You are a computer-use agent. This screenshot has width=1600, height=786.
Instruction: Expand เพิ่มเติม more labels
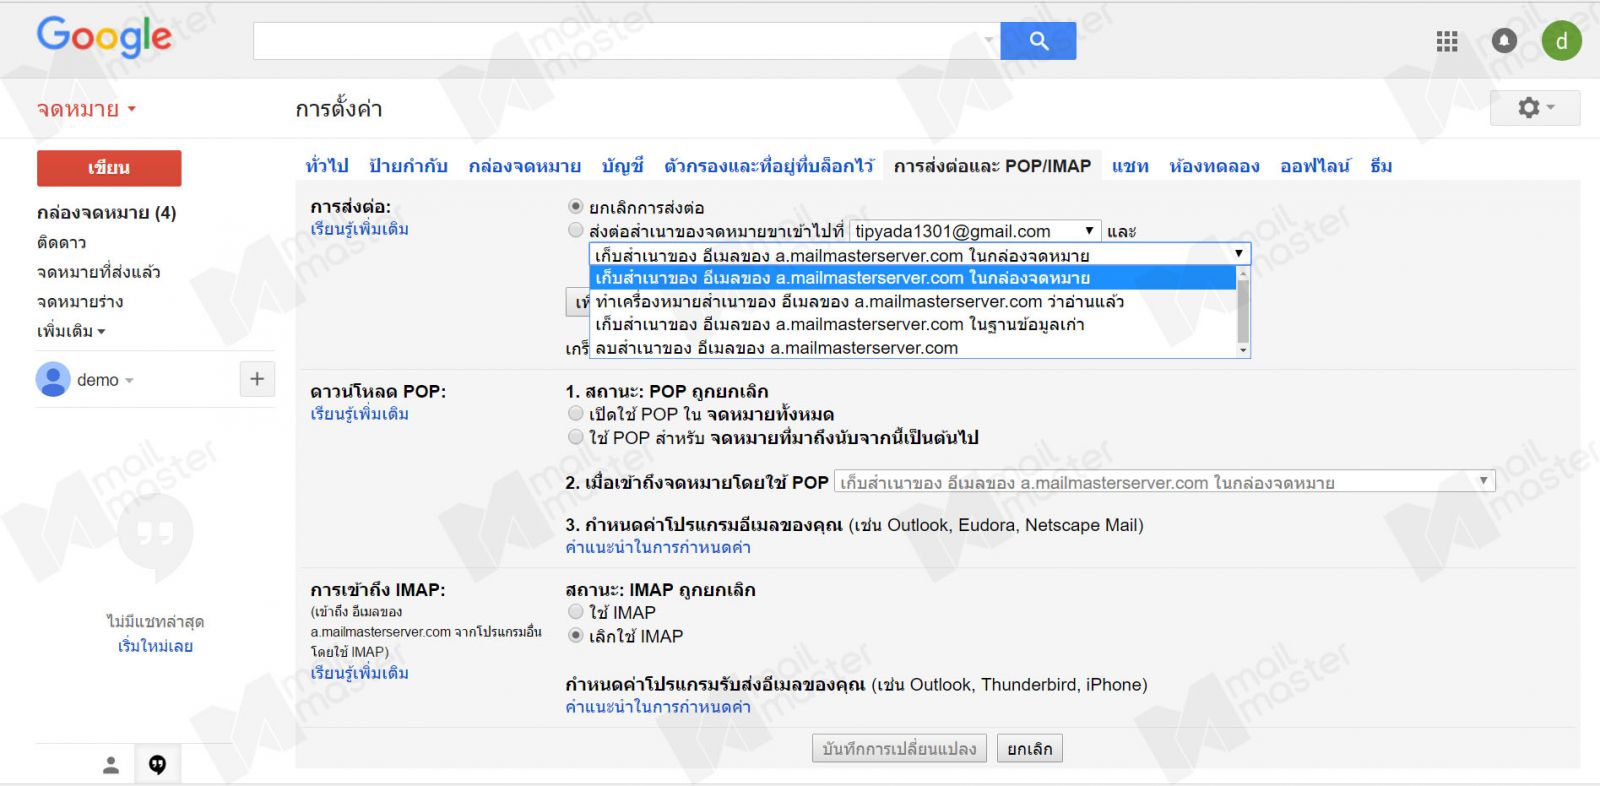[71, 331]
